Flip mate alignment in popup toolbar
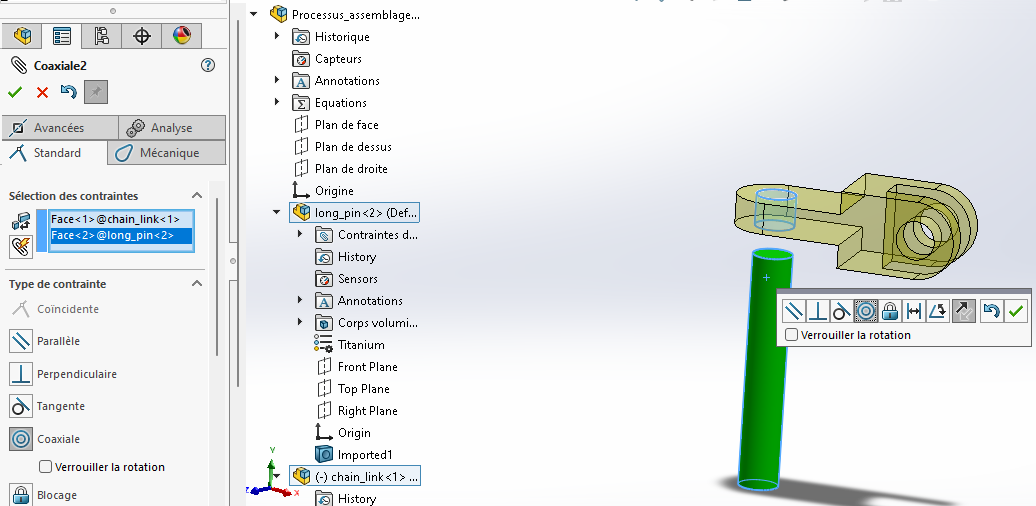The height and width of the screenshot is (506, 1036). coord(964,310)
